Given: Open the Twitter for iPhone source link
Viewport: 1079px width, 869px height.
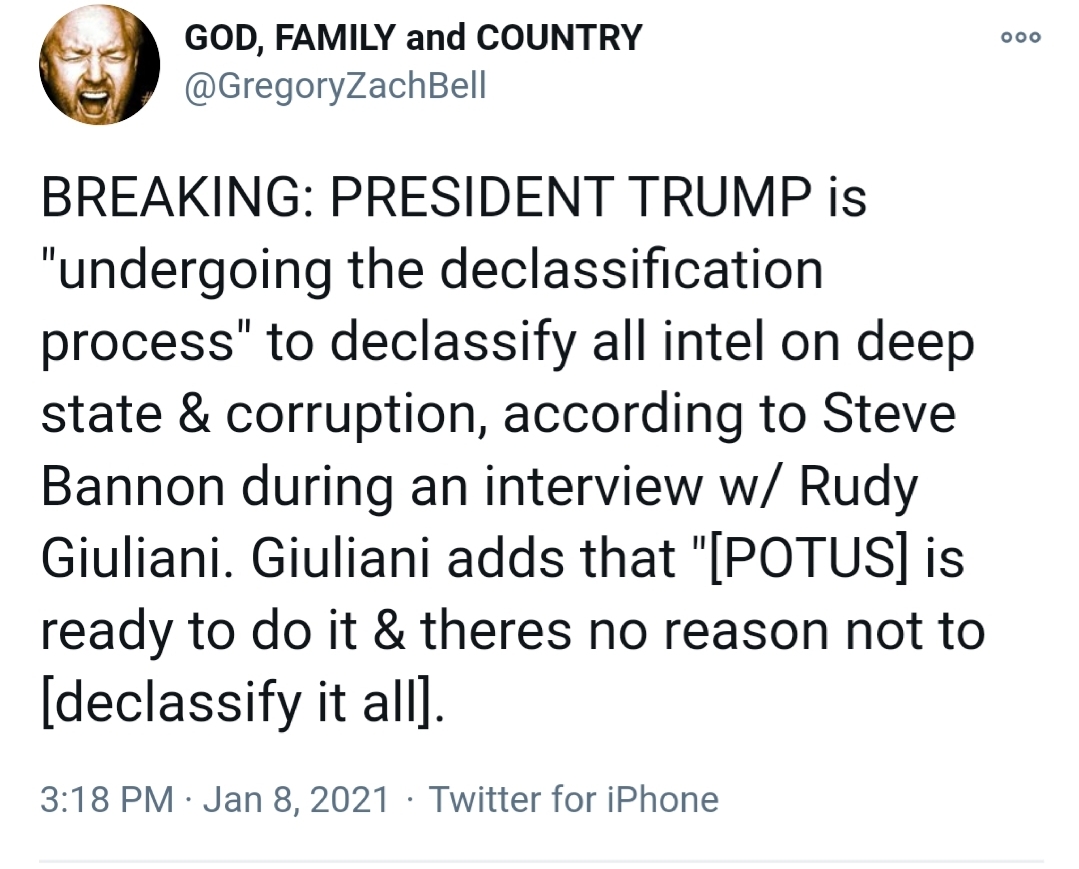Looking at the screenshot, I should (x=574, y=800).
